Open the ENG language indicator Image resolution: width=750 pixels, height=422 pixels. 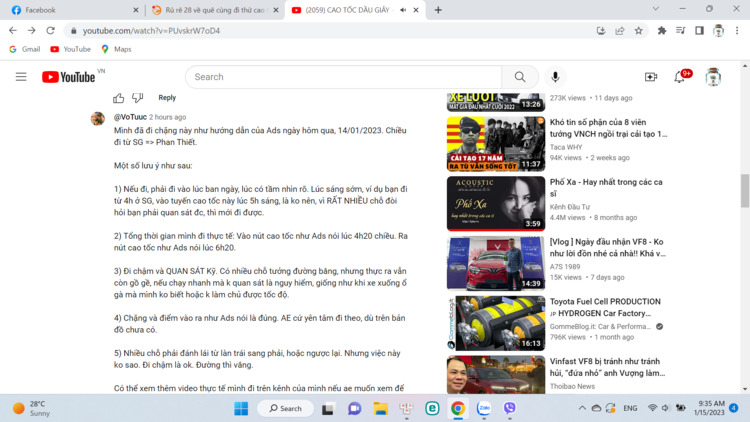pos(630,408)
